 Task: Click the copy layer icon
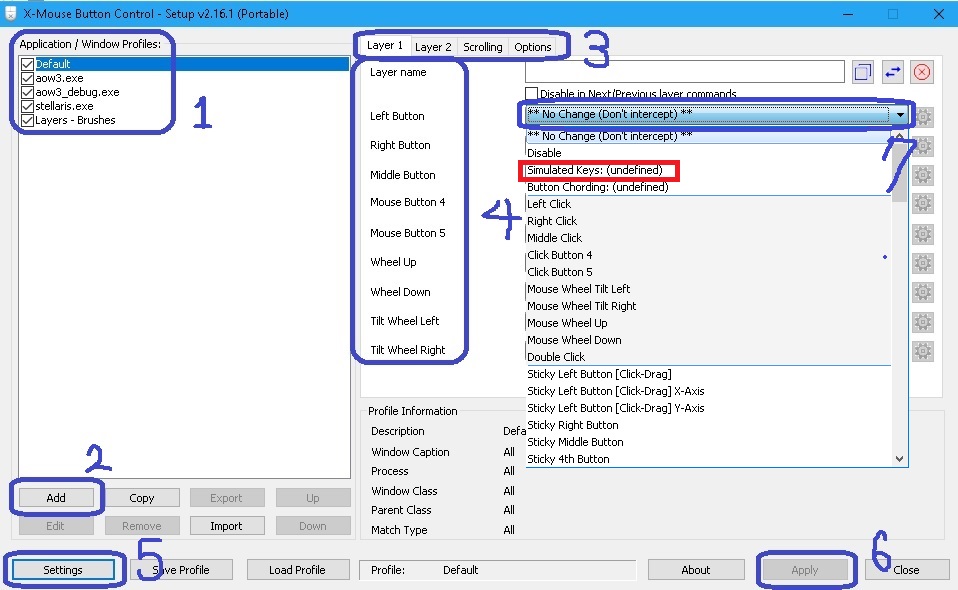862,72
